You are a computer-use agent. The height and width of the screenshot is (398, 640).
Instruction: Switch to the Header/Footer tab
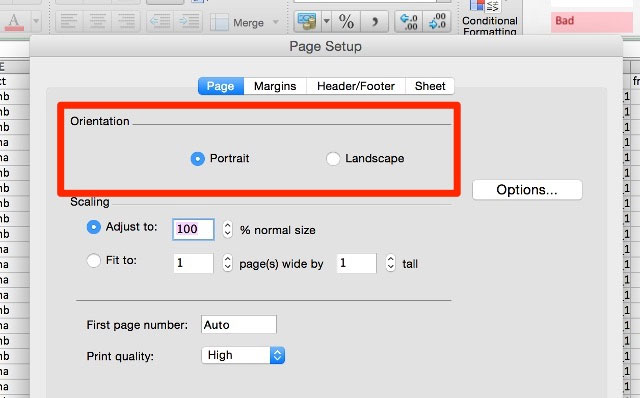pos(356,86)
